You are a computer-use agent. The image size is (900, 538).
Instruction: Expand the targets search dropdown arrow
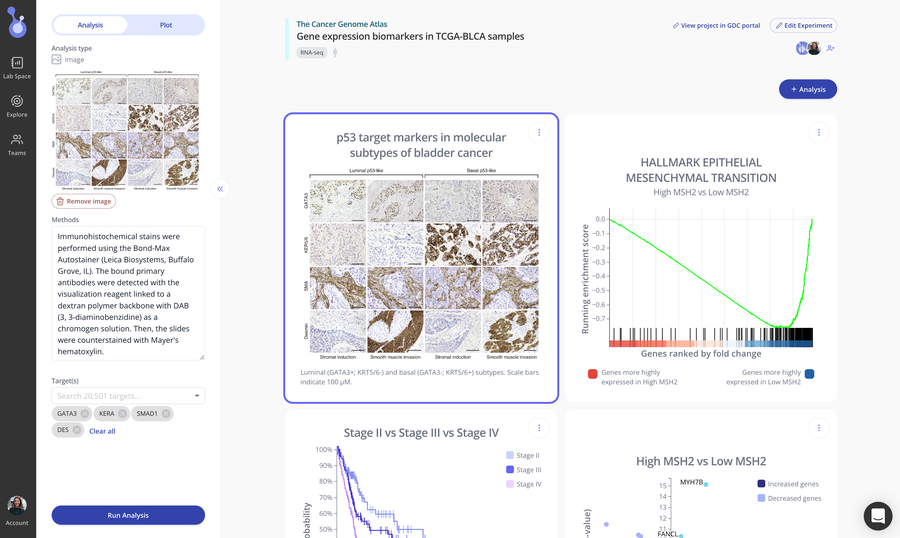tap(197, 396)
